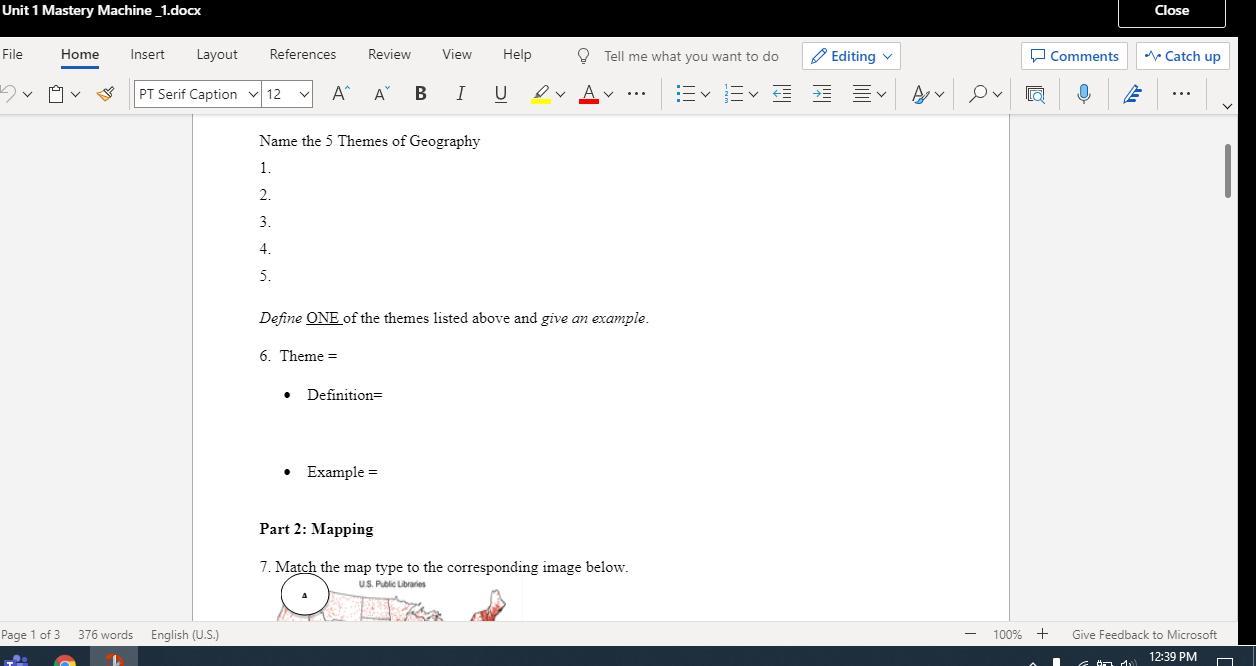Image resolution: width=1256 pixels, height=666 pixels.
Task: Expand the ribbon display options chevron
Action: coord(1227,106)
